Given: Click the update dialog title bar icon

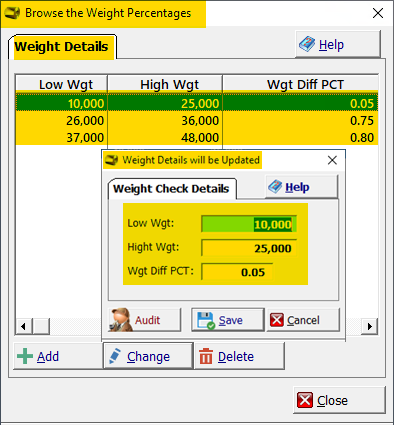Looking at the screenshot, I should 111,160.
